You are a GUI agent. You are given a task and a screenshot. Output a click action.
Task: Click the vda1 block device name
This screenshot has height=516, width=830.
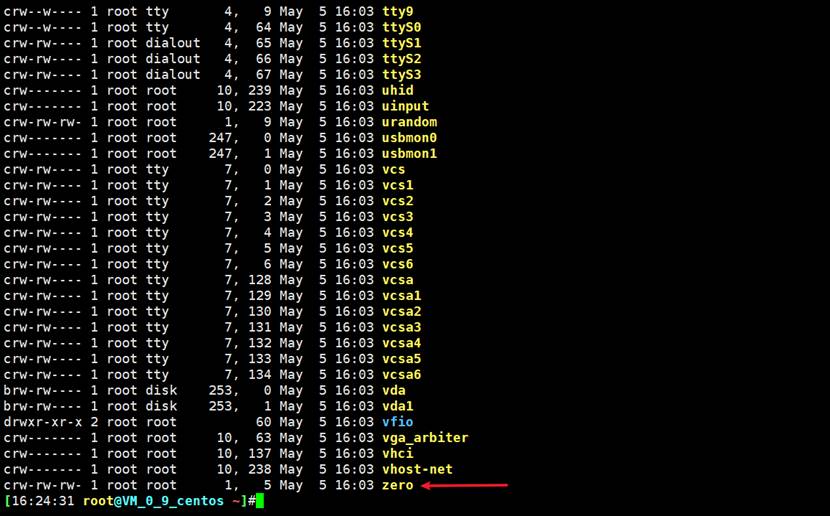(398, 406)
